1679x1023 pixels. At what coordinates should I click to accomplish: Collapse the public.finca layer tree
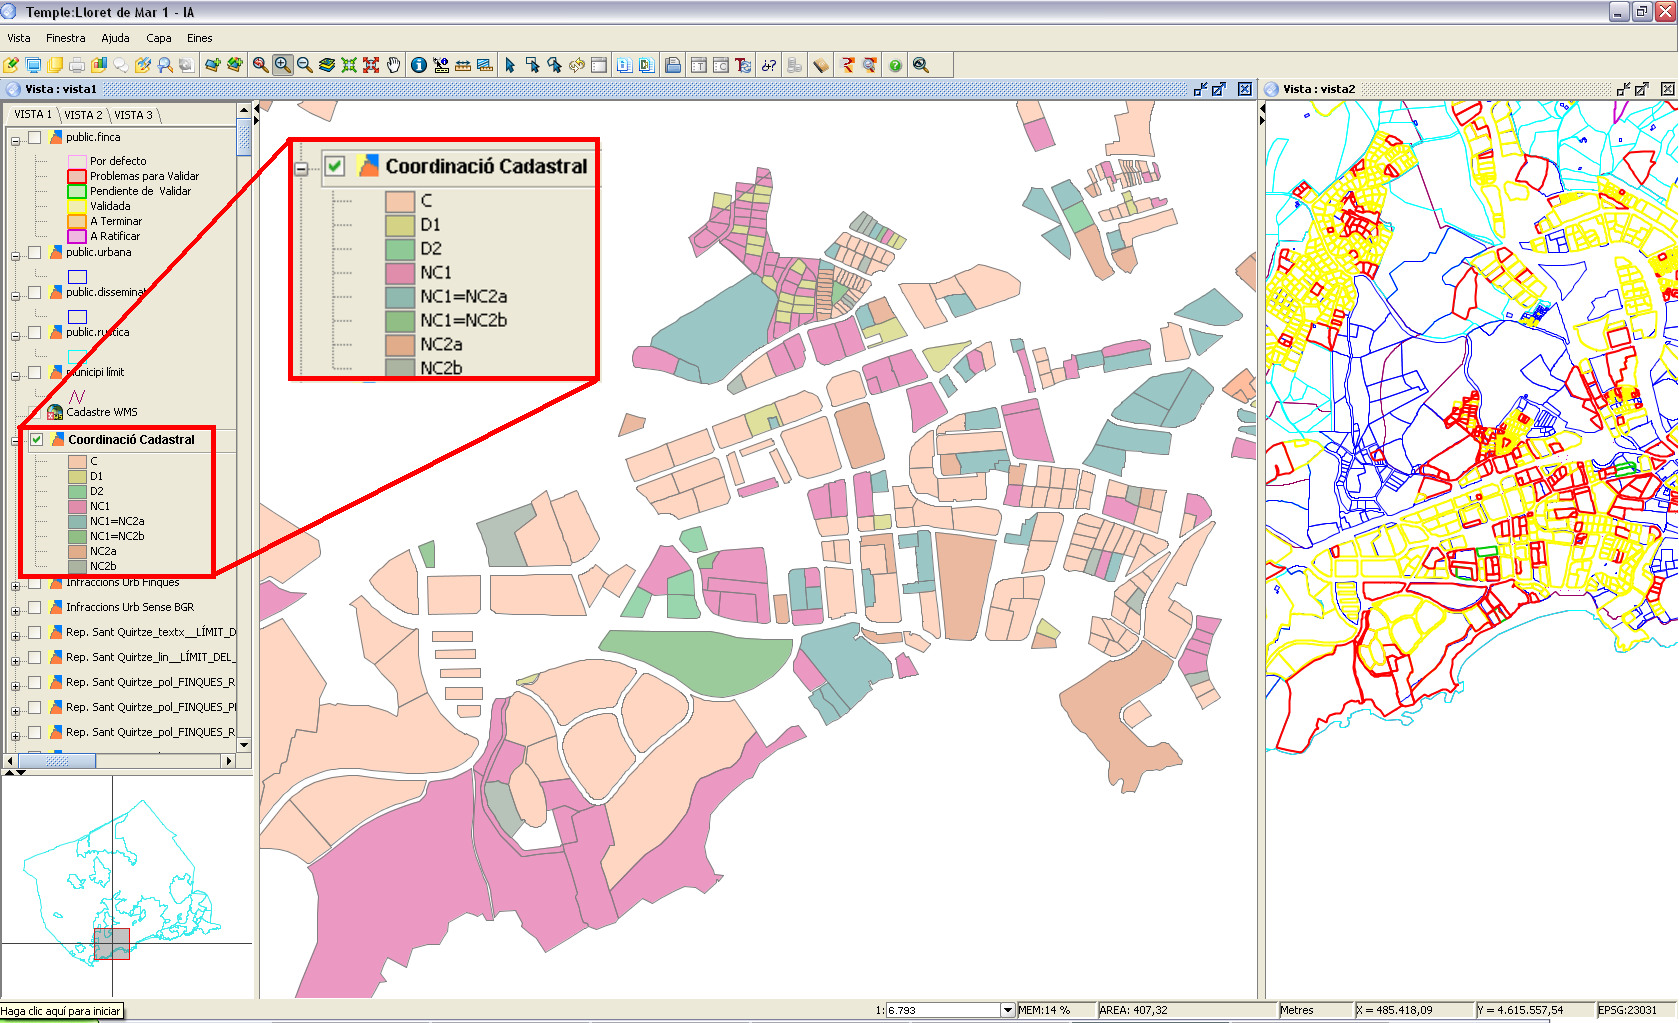tap(15, 140)
